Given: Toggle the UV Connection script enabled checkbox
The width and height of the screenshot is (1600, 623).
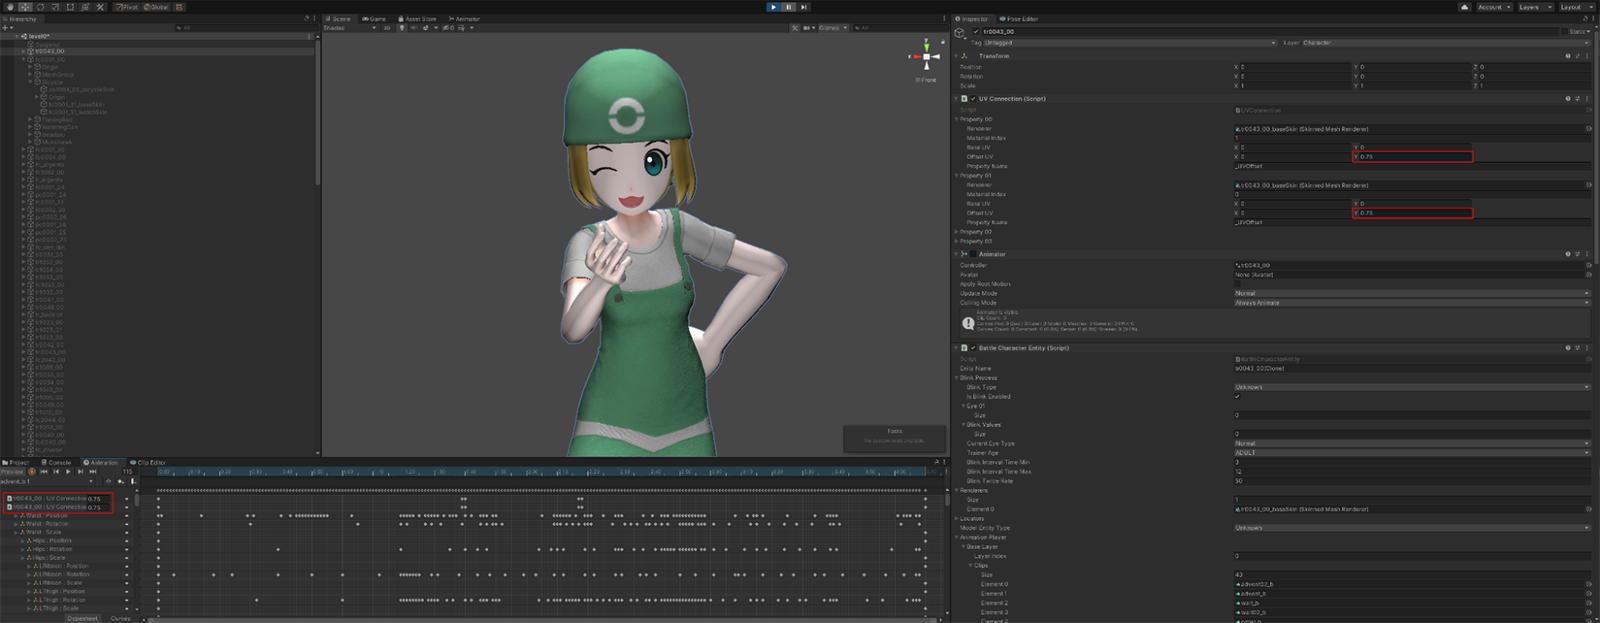Looking at the screenshot, I should click(x=973, y=99).
